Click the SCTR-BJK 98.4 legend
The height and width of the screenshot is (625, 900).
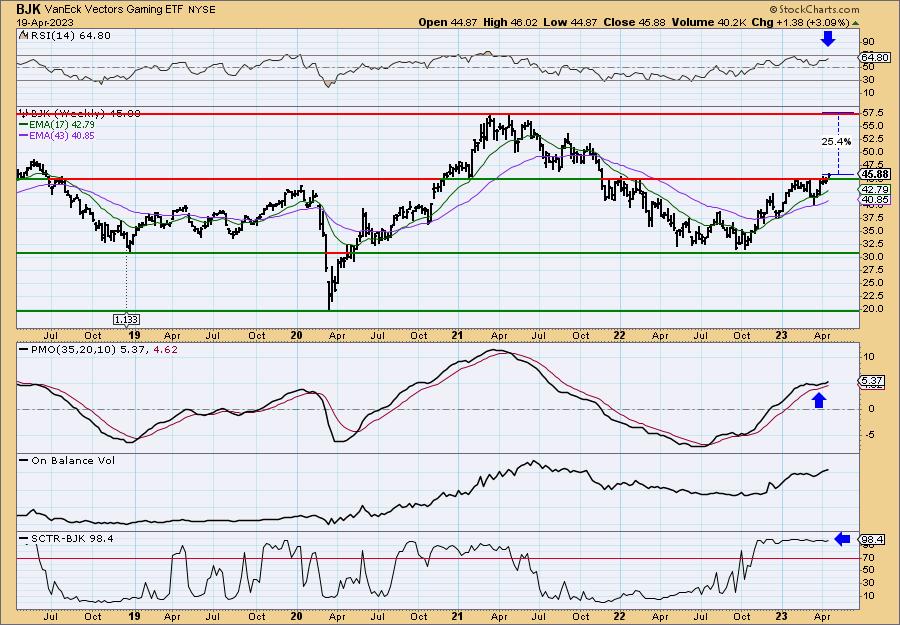click(66, 538)
